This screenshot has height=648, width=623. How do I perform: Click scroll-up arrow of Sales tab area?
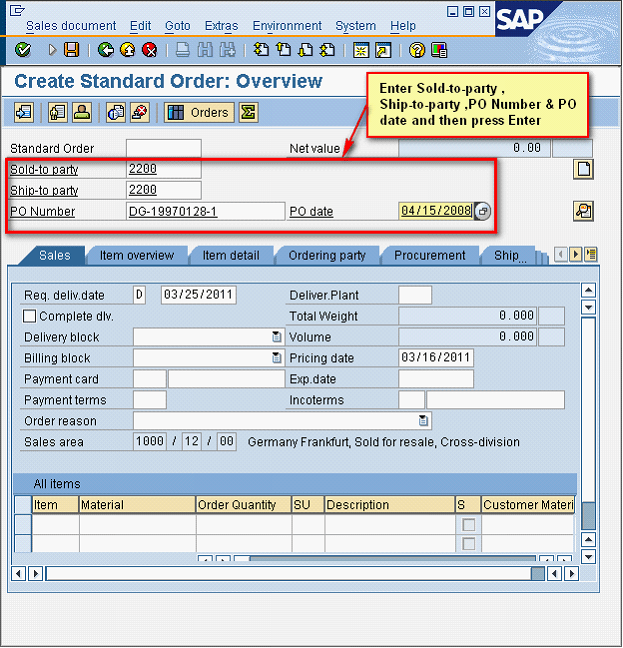(588, 291)
